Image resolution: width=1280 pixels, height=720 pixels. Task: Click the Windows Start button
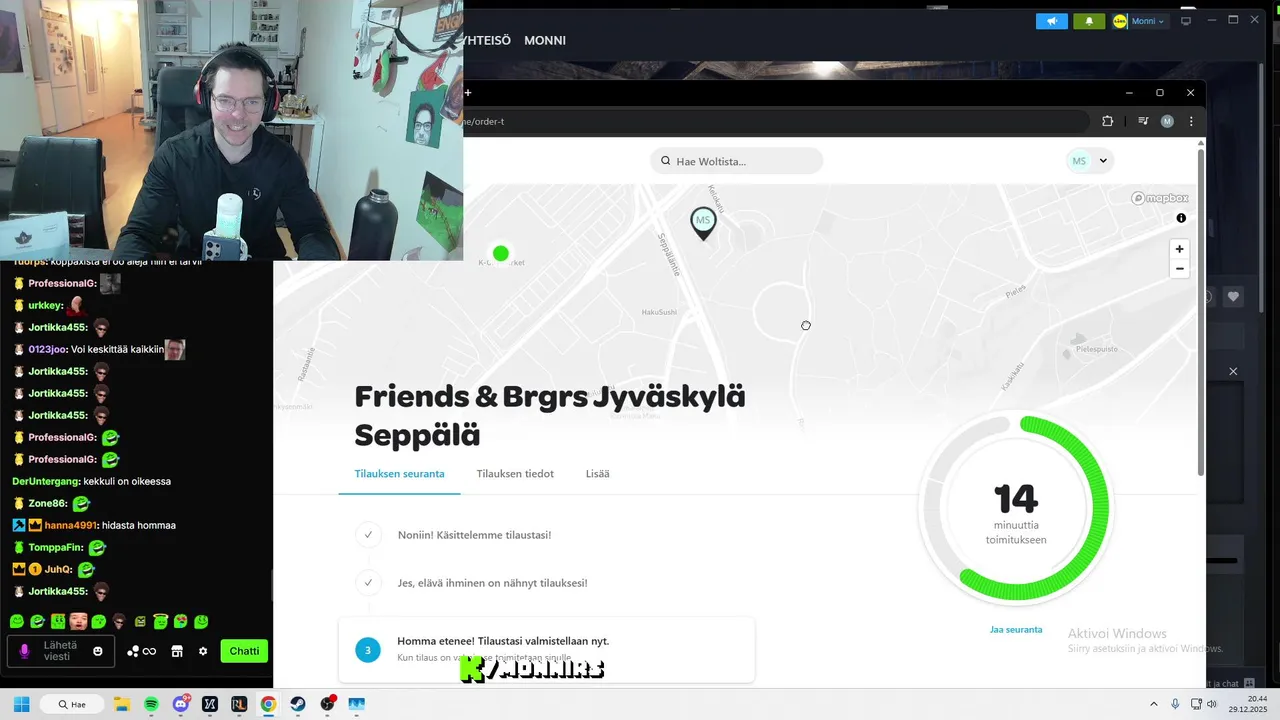click(x=21, y=704)
